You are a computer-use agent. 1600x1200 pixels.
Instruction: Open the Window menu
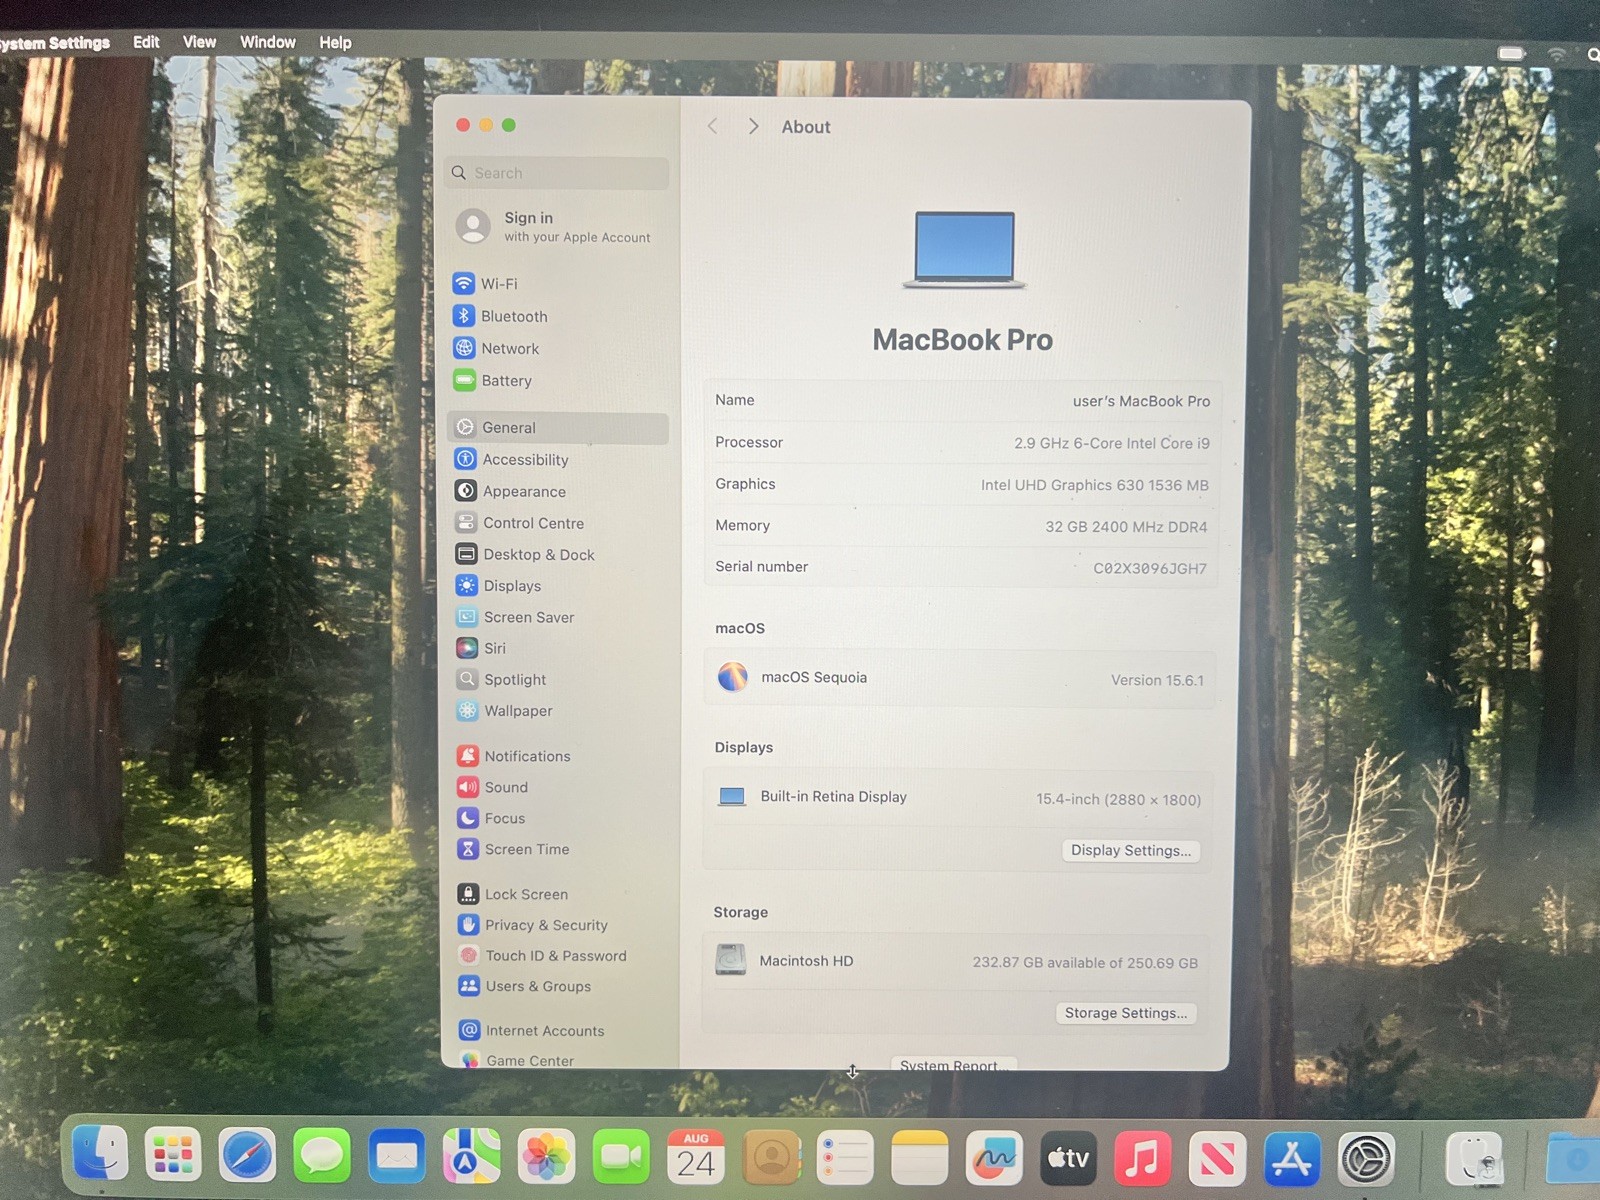pos(267,42)
